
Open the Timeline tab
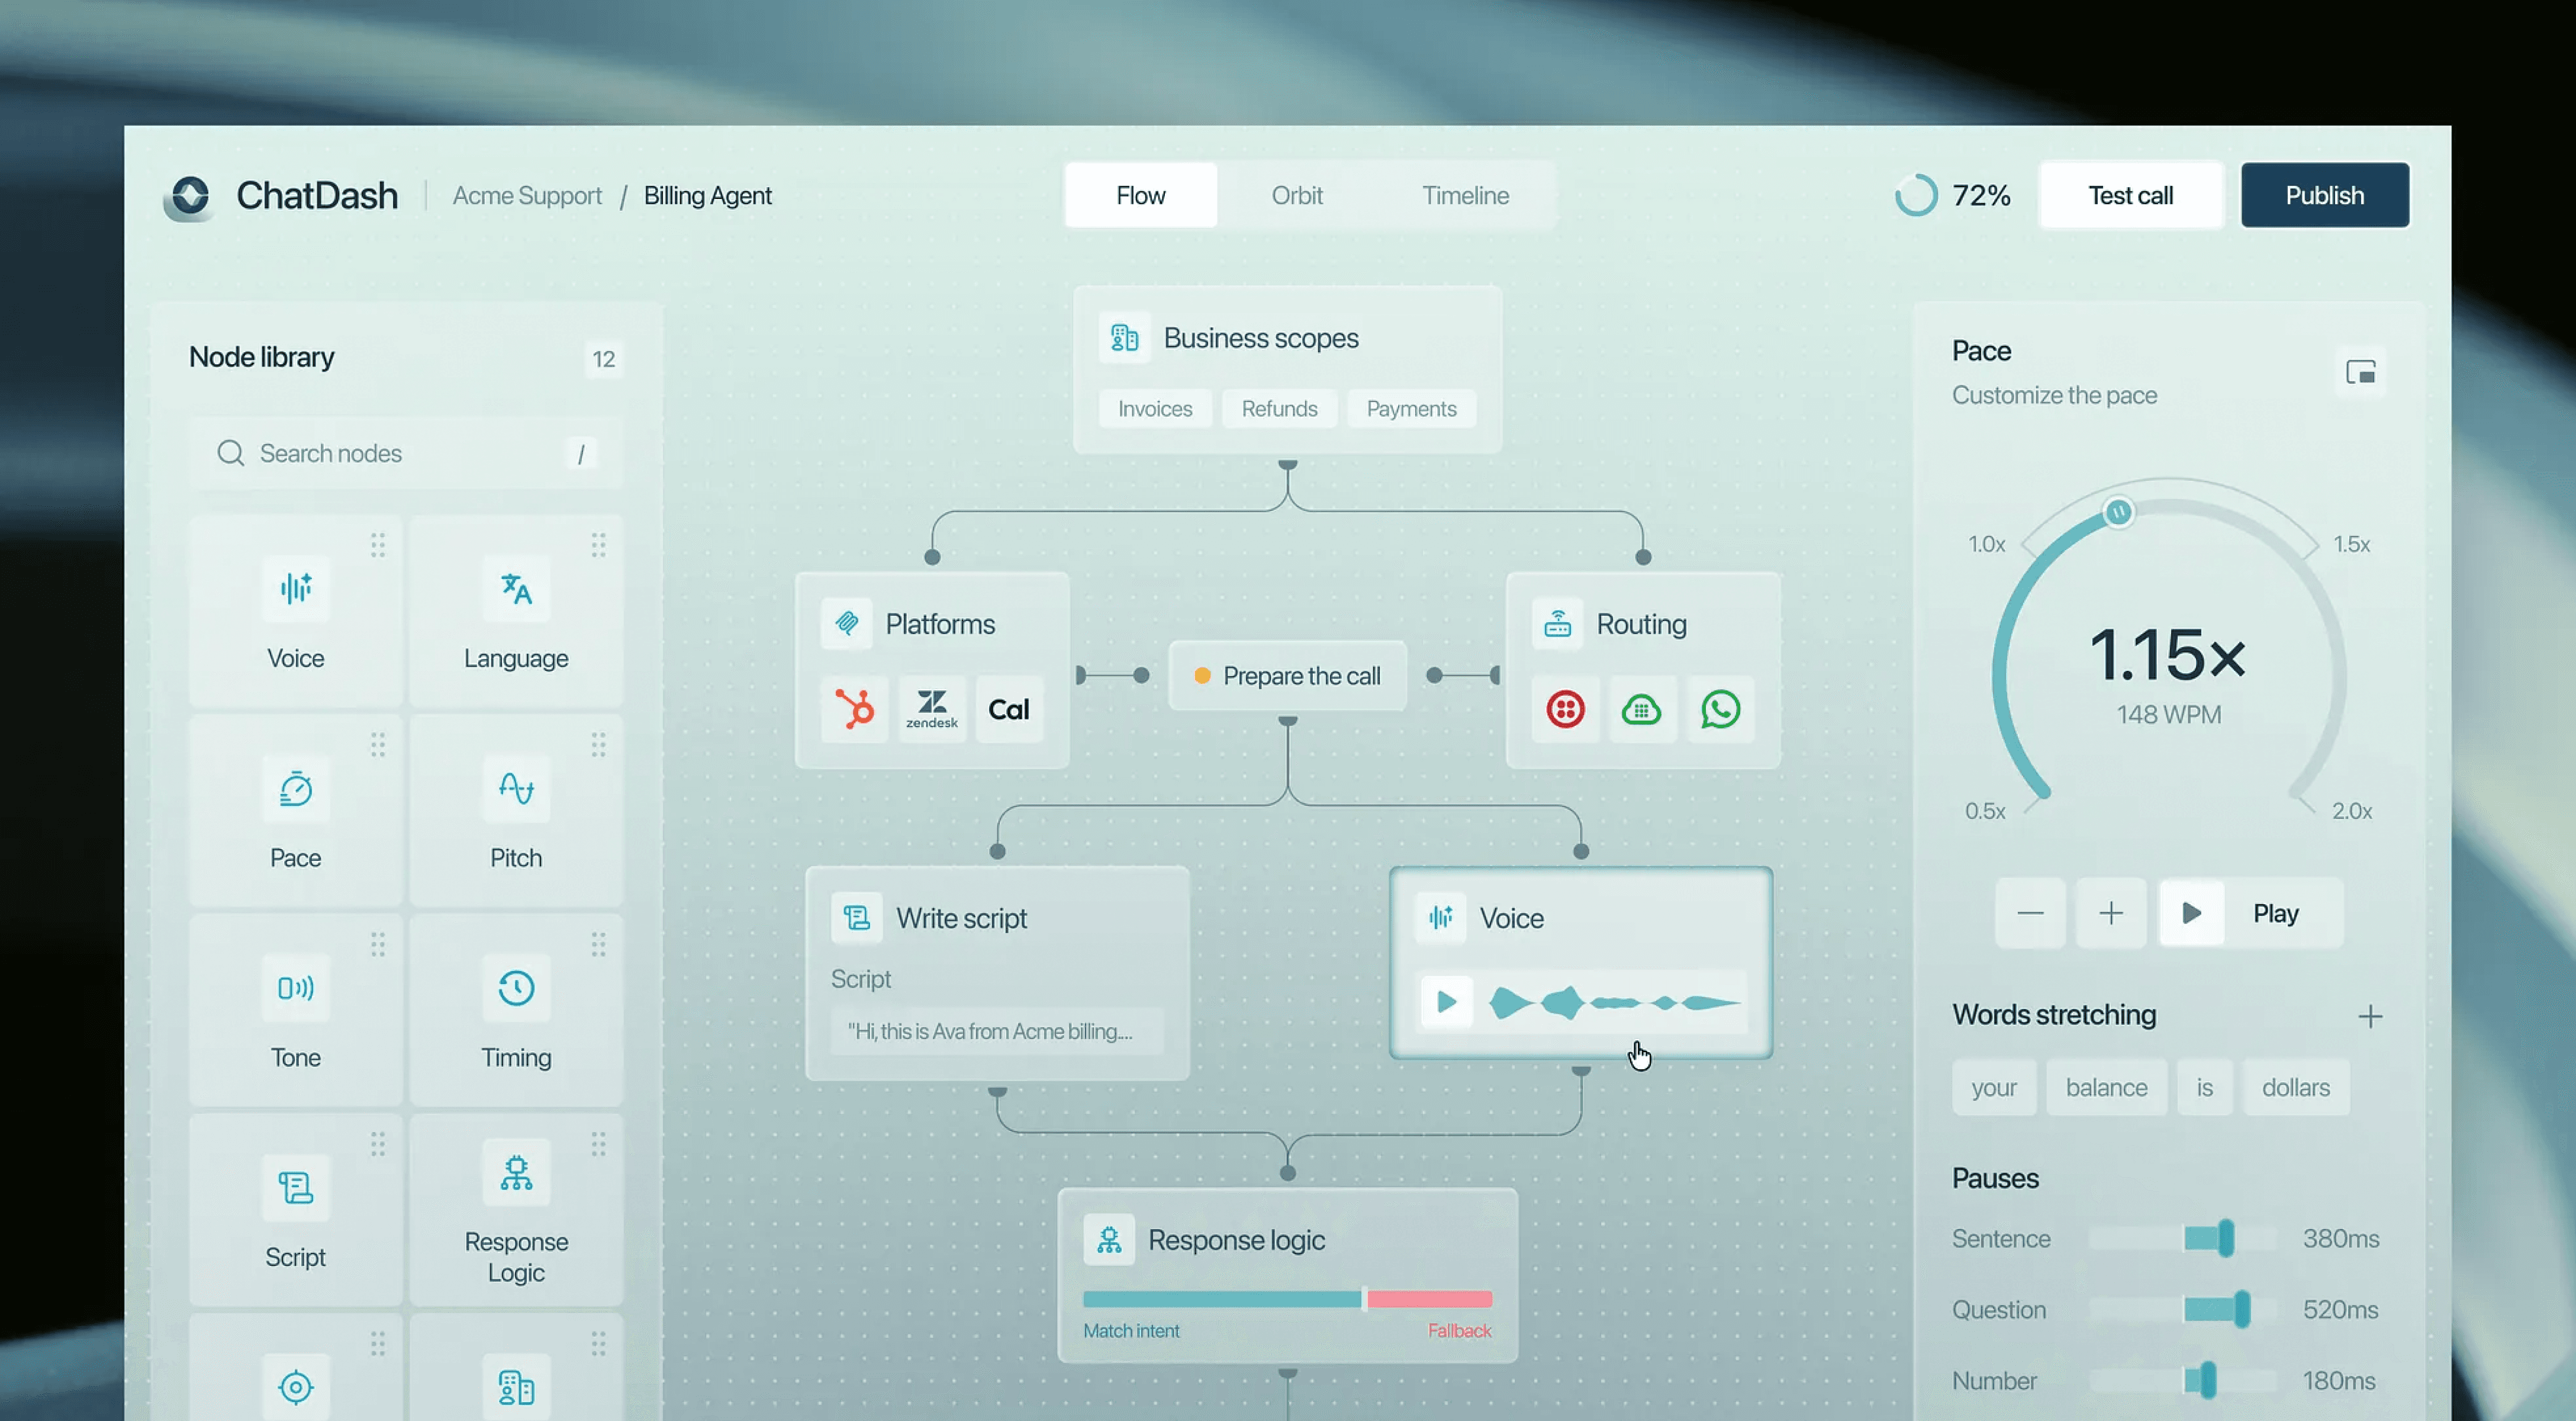point(1466,195)
